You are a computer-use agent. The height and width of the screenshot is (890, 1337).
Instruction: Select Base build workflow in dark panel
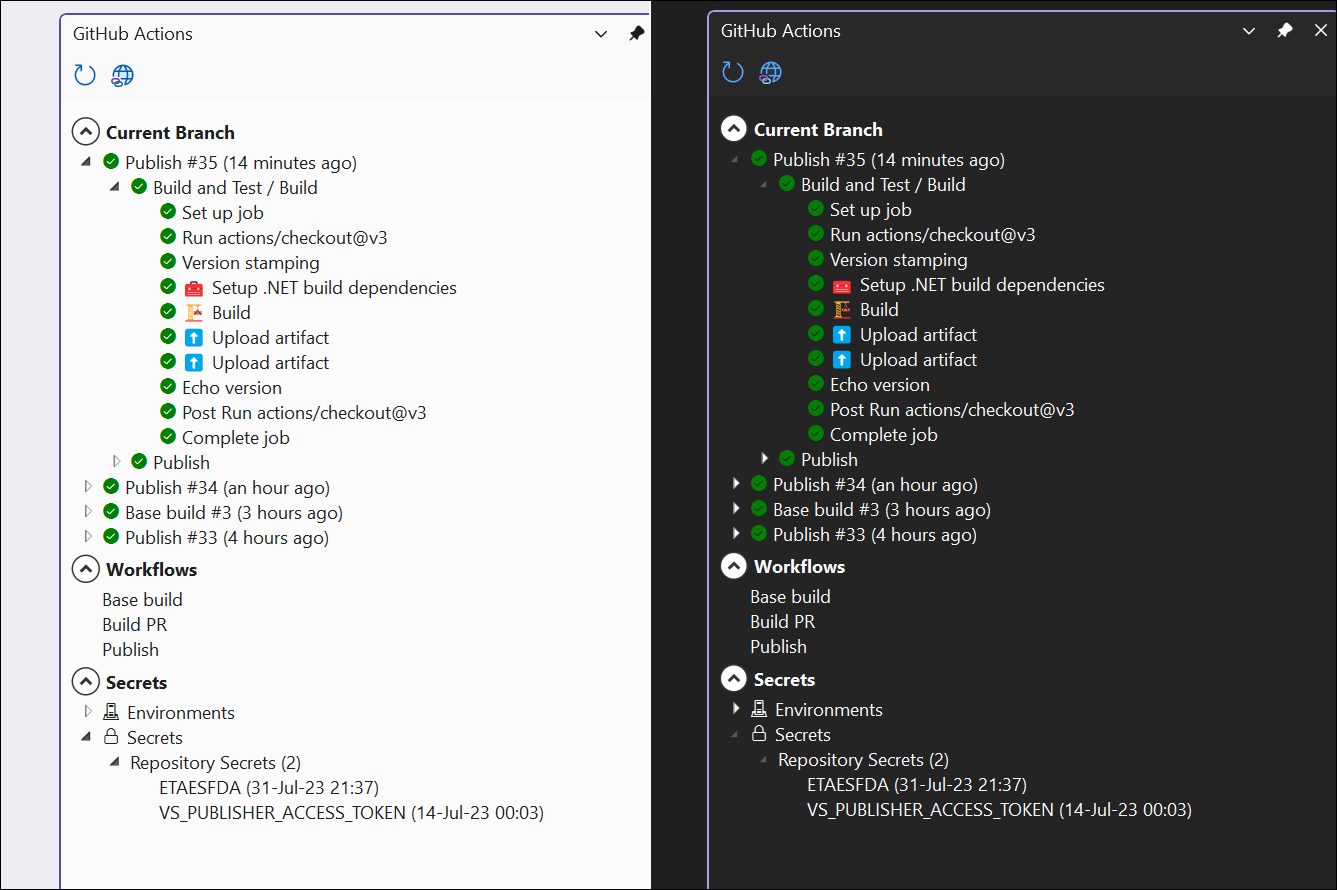790,596
